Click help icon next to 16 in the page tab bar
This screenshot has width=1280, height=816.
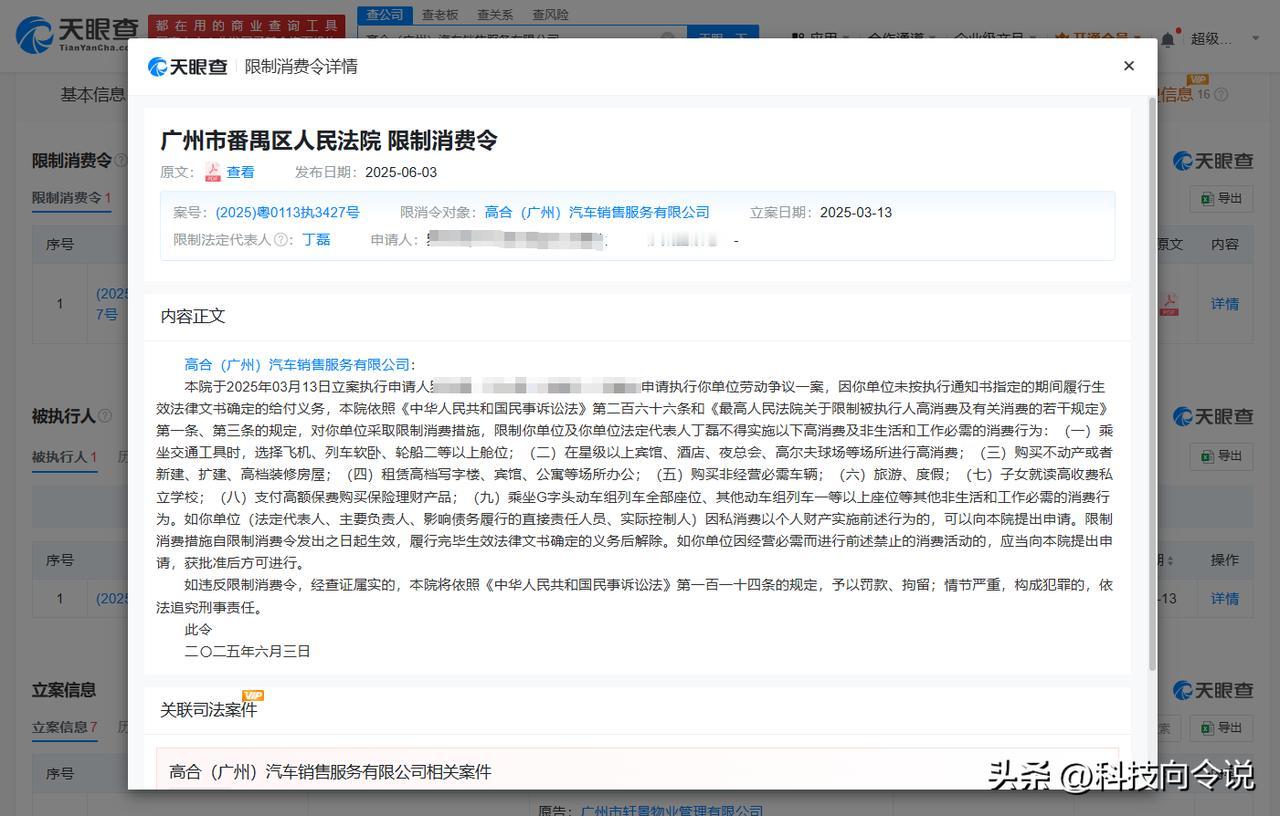[x=1221, y=95]
